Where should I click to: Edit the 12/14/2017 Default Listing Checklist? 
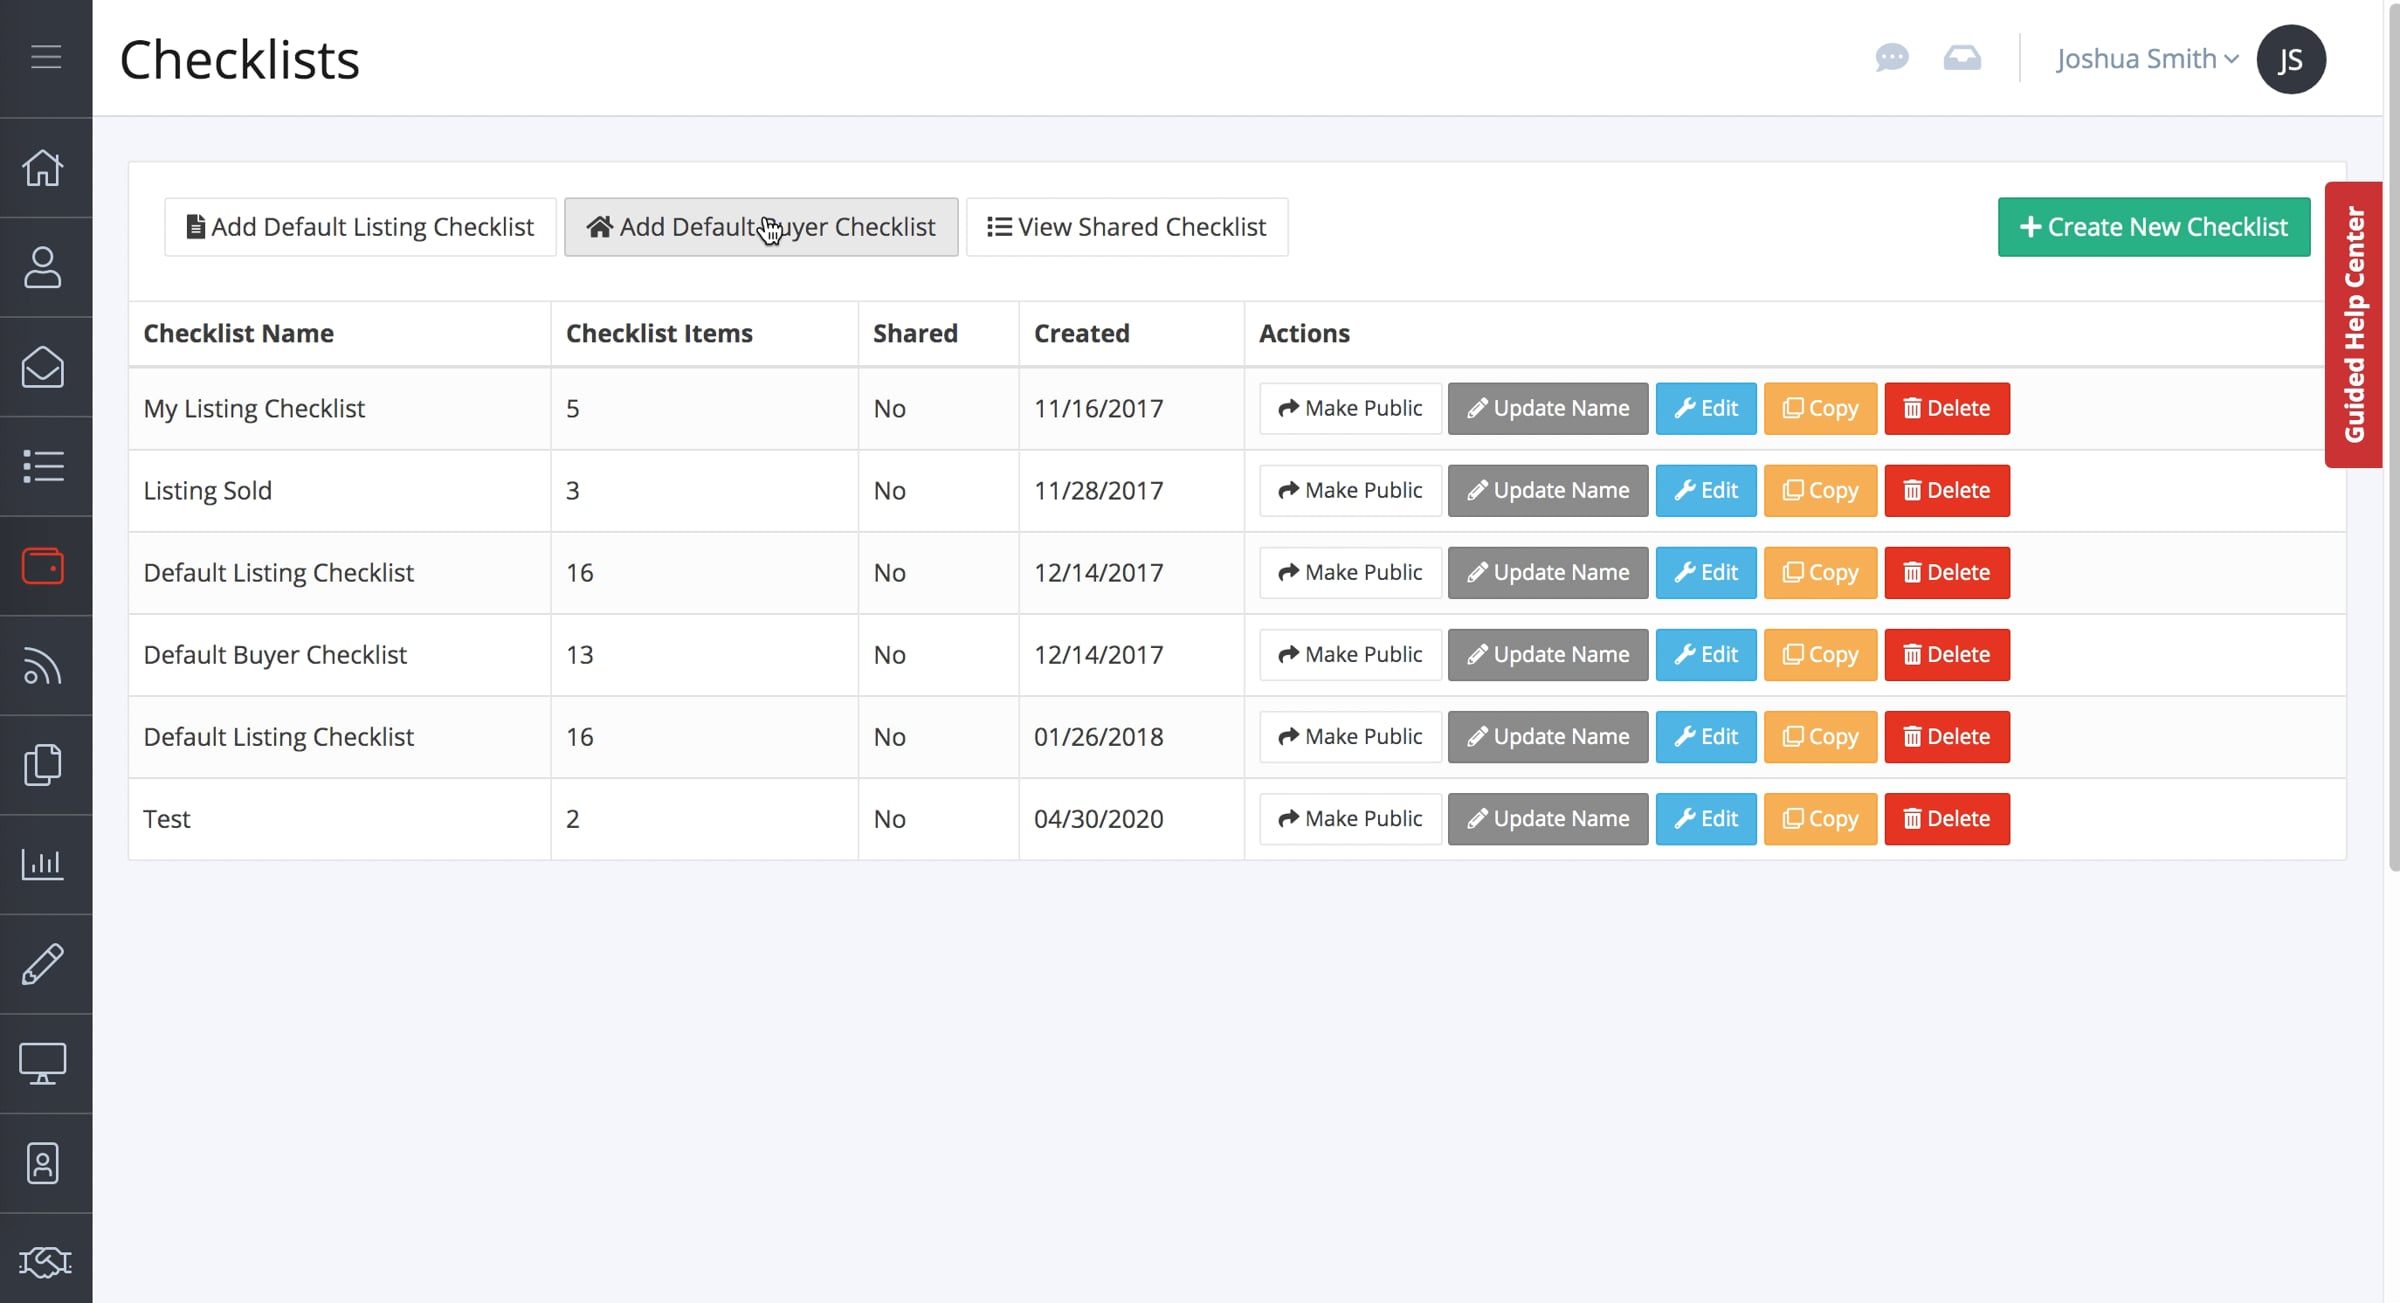(x=1706, y=572)
